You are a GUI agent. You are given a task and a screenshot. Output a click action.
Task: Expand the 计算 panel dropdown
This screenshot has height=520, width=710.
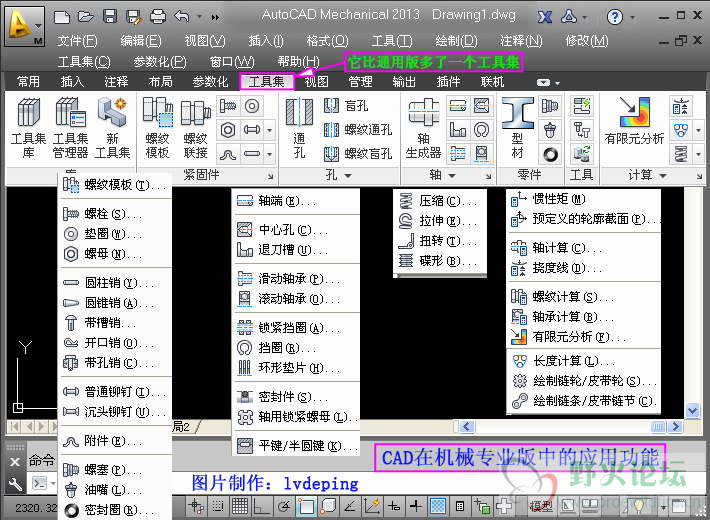coord(662,175)
